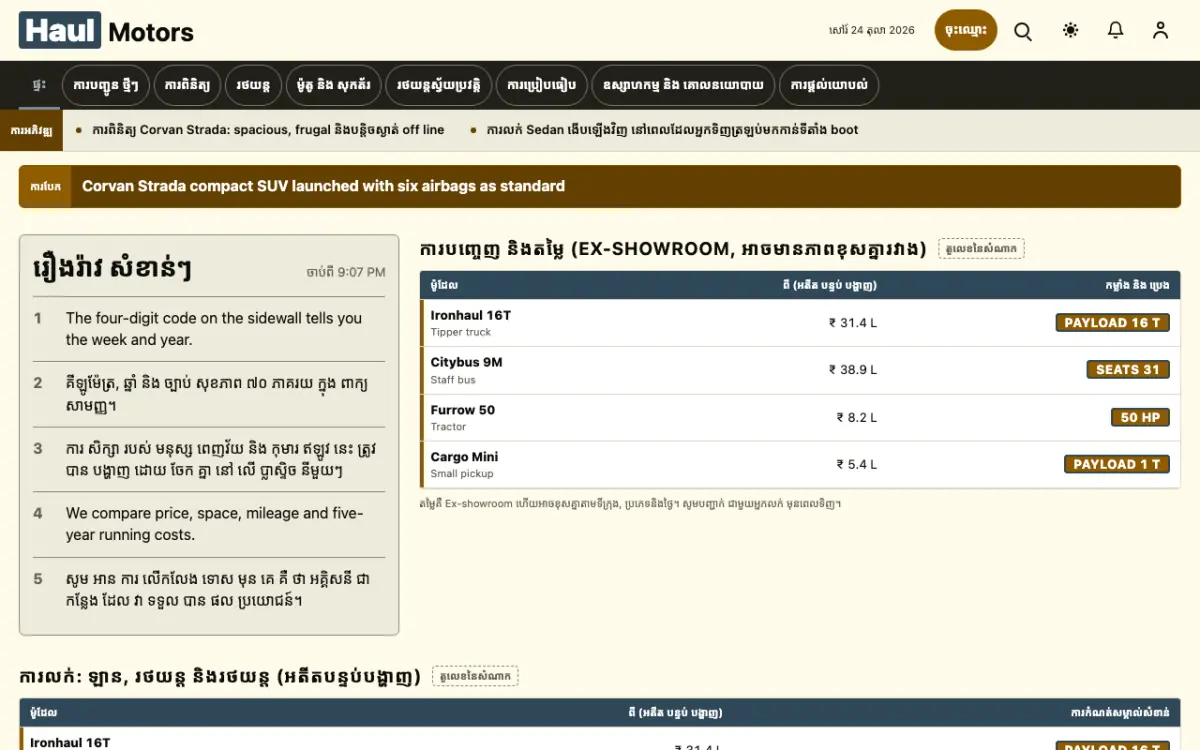The image size is (1200, 750).
Task: Open the ការពិនិត្យ nav pill
Action: 185,85
